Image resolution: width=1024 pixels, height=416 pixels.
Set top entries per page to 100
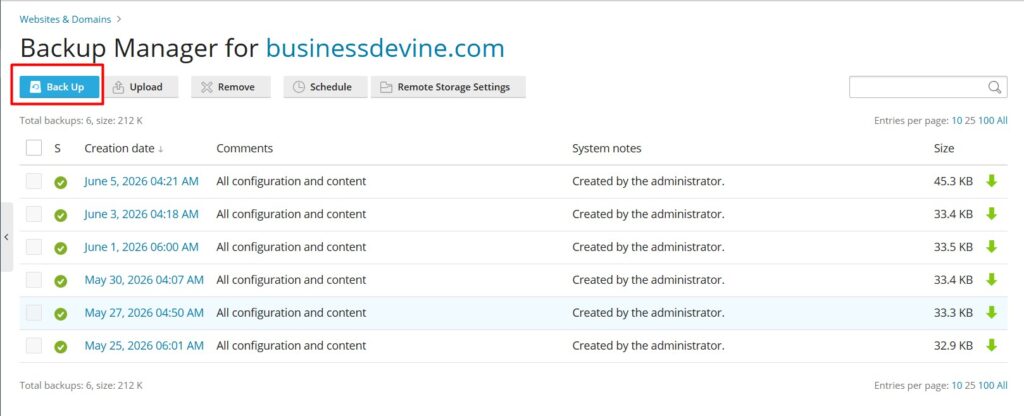(985, 121)
